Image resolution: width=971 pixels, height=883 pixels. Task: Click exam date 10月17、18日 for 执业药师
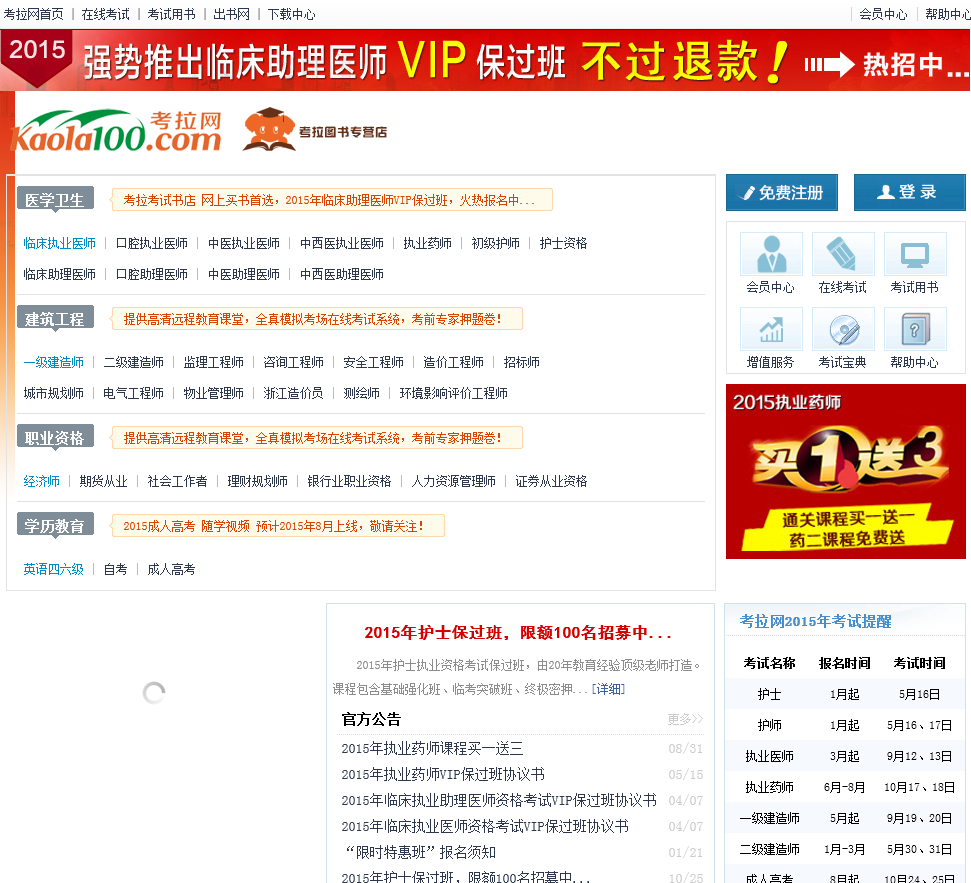click(919, 787)
